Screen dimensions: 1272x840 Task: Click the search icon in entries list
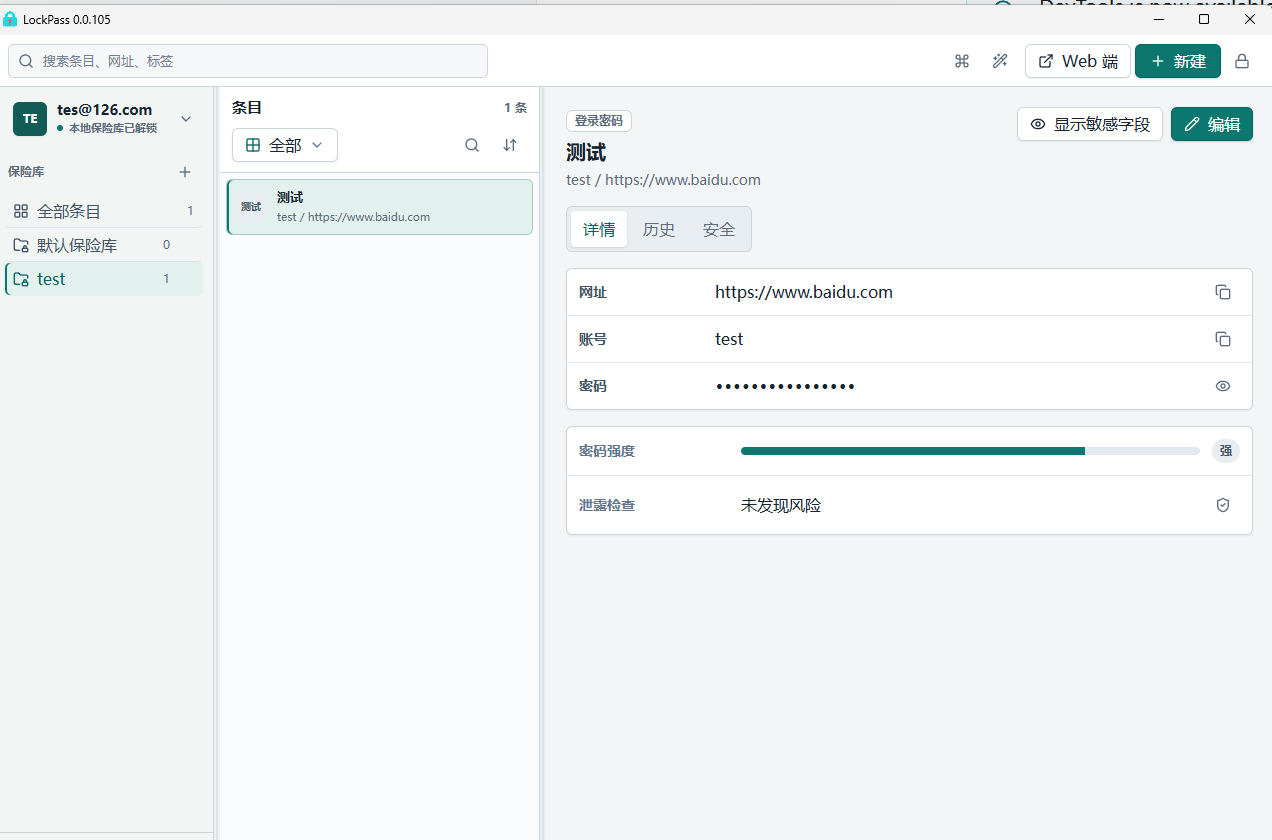coord(472,145)
